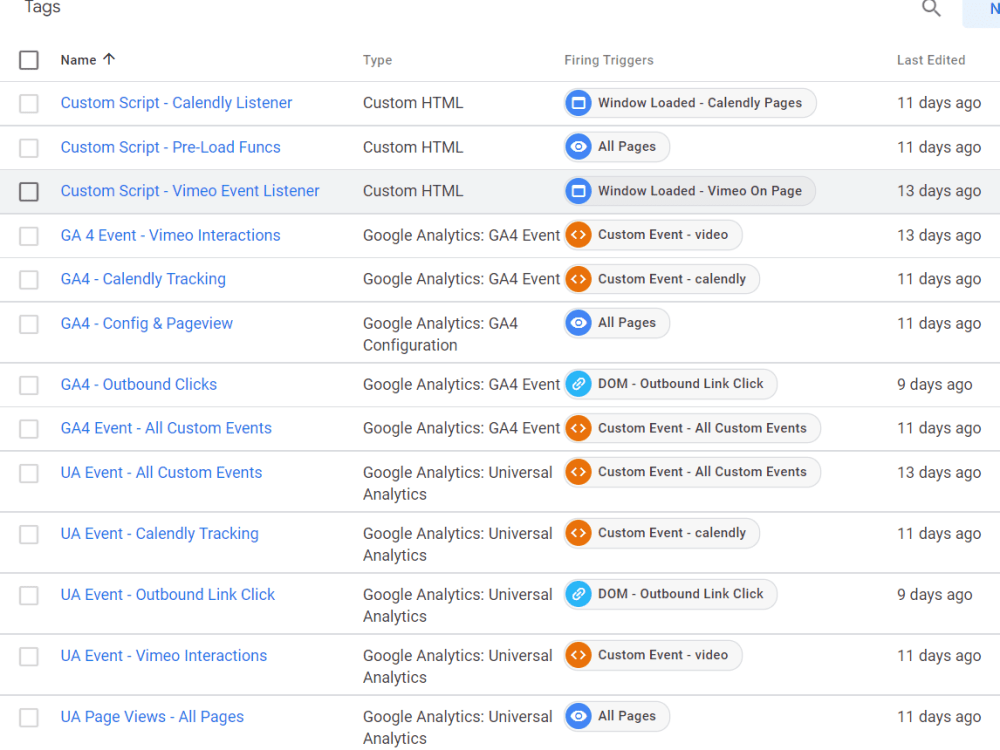
Task: Click the Firing Triggers column header
Action: tap(608, 60)
